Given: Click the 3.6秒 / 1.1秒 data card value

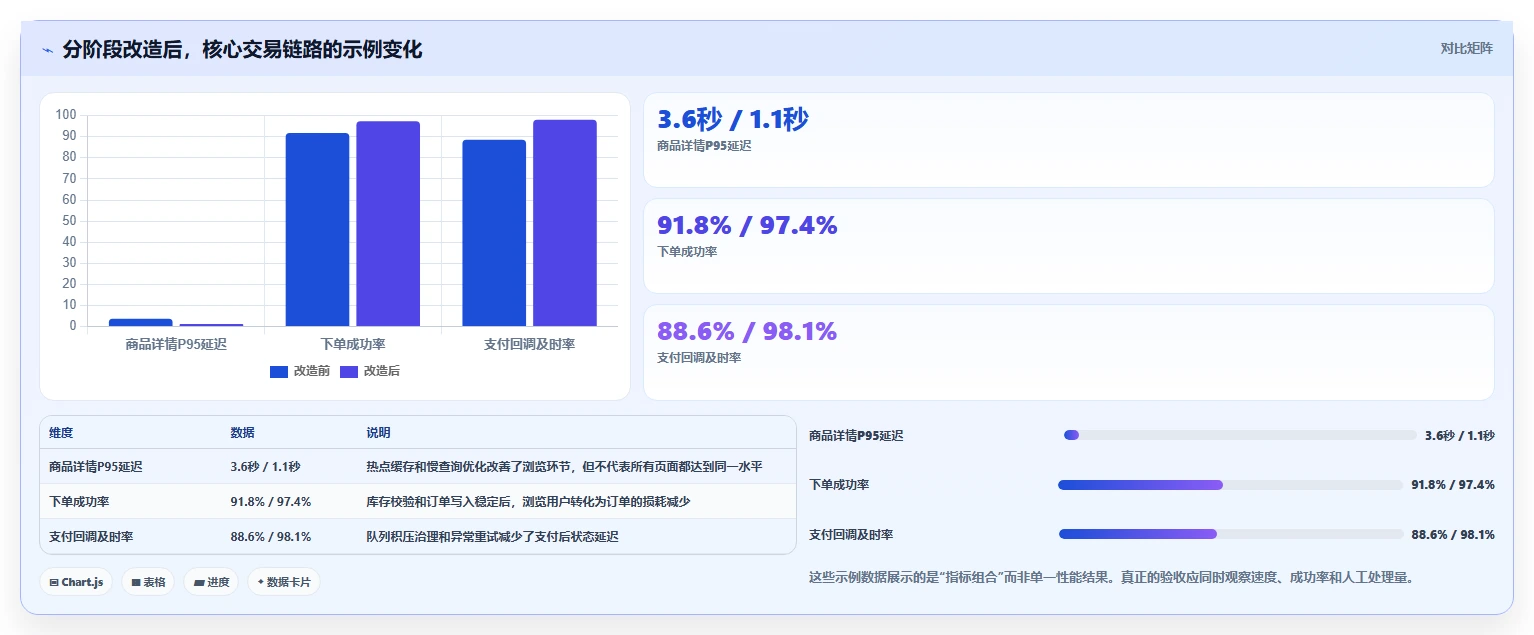Looking at the screenshot, I should coord(733,120).
